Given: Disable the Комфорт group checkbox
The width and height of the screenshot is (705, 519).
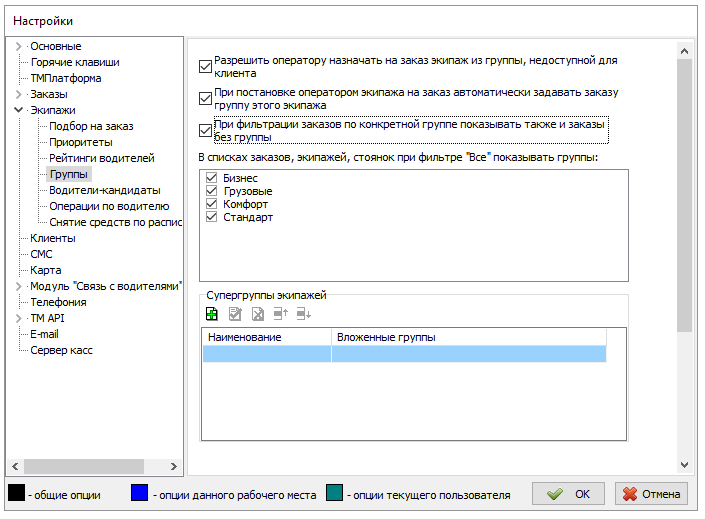Looking at the screenshot, I should [211, 204].
